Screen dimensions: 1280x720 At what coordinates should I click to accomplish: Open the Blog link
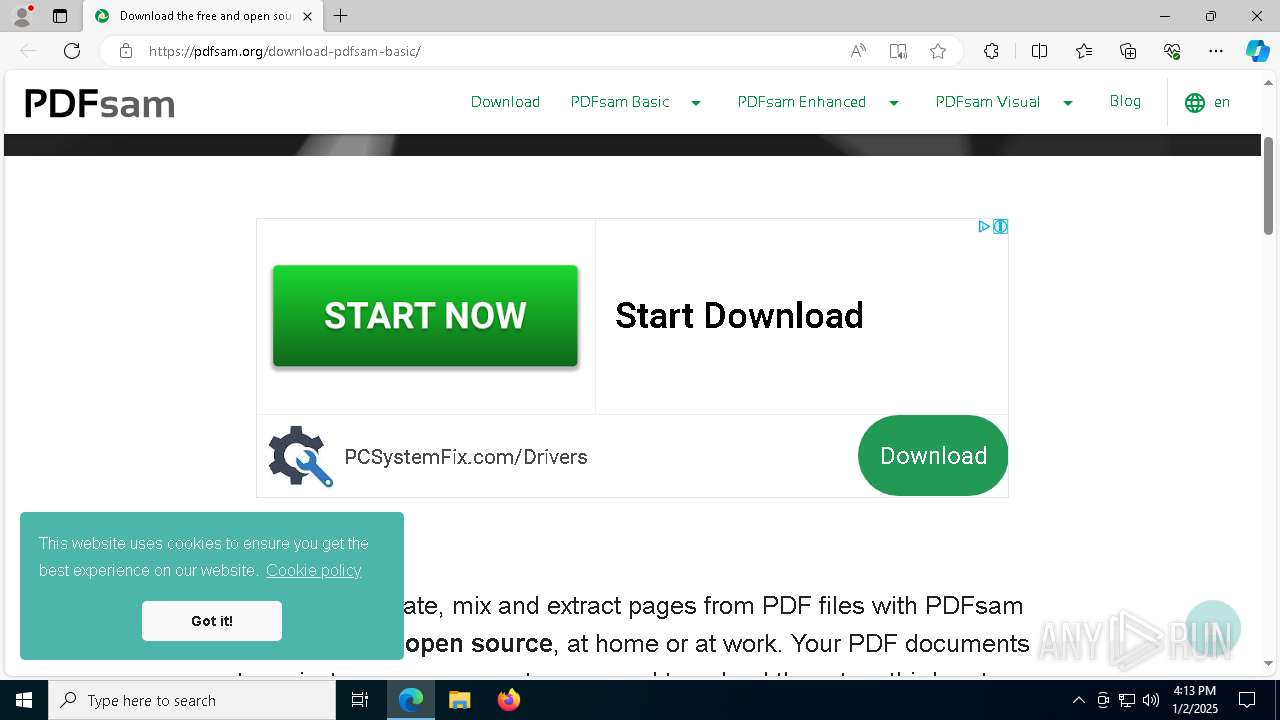(1125, 101)
